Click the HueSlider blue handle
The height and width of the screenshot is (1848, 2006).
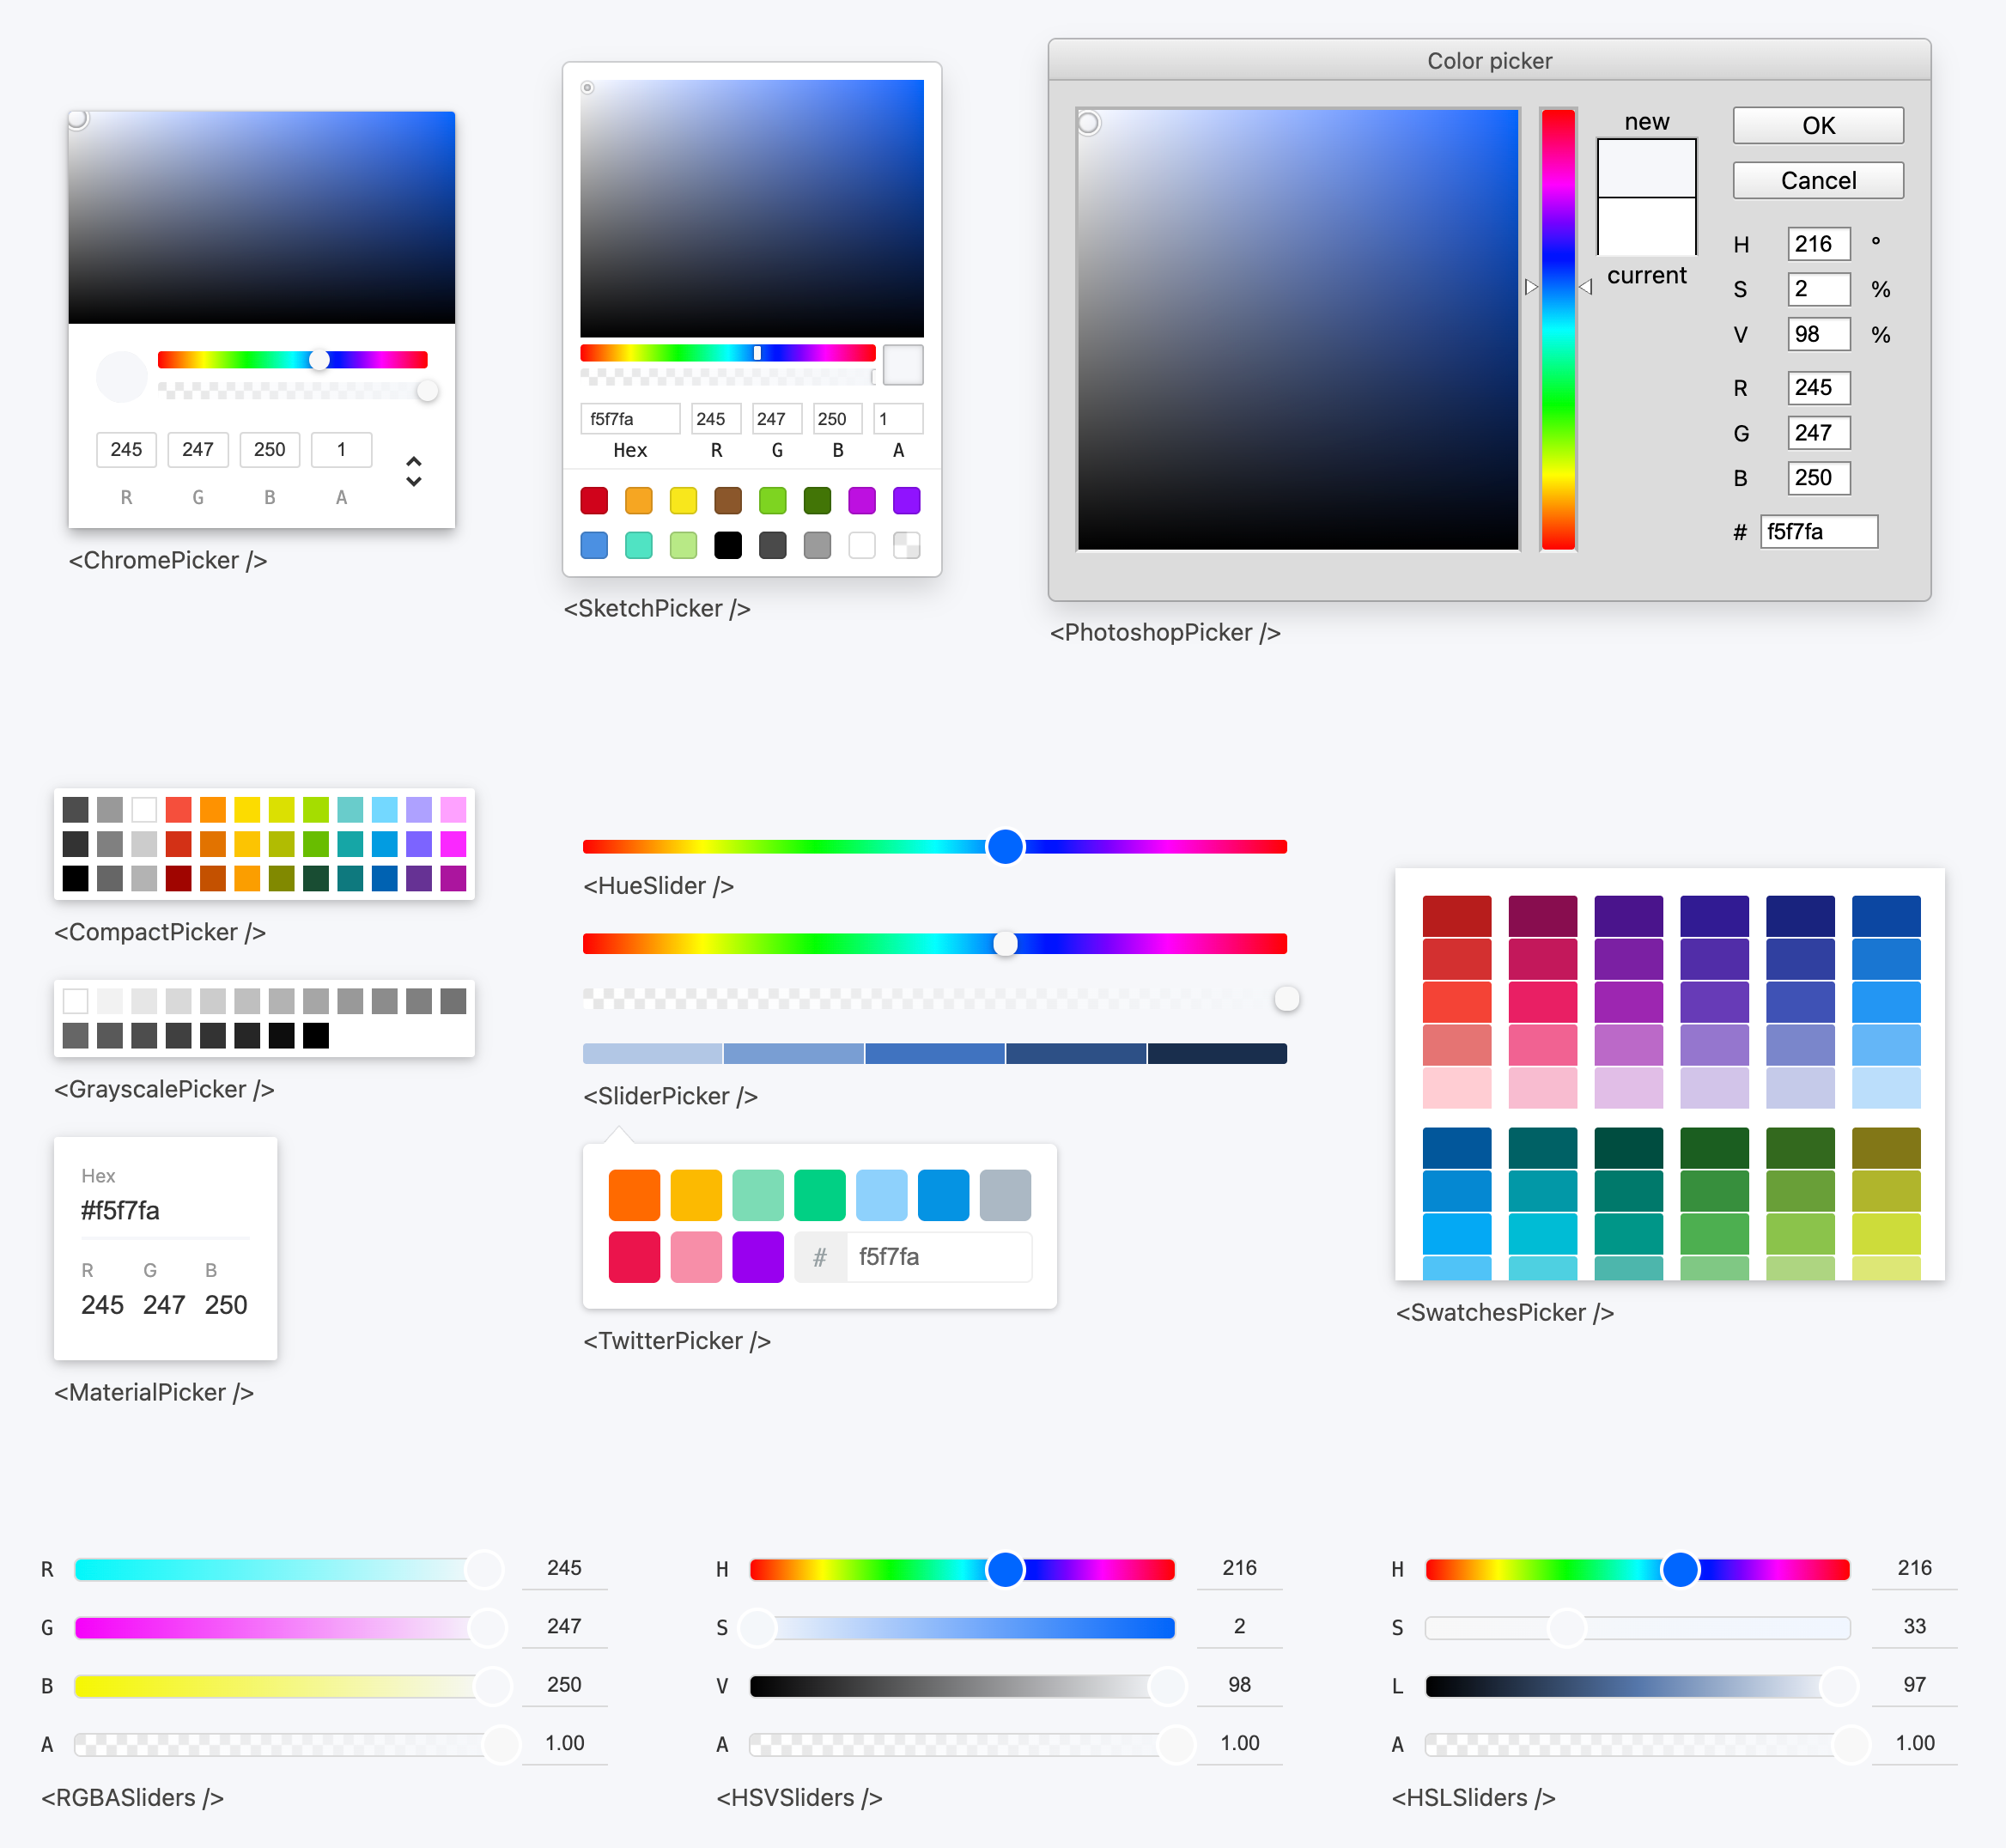(1005, 846)
